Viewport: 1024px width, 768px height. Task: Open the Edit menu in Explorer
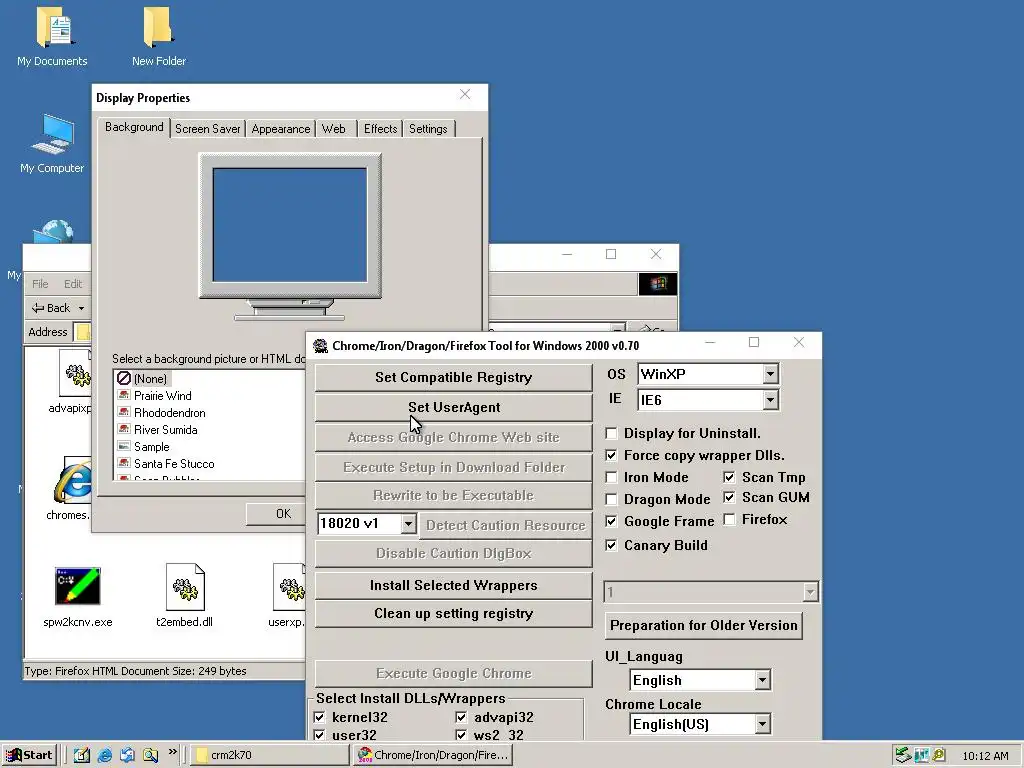(x=73, y=283)
